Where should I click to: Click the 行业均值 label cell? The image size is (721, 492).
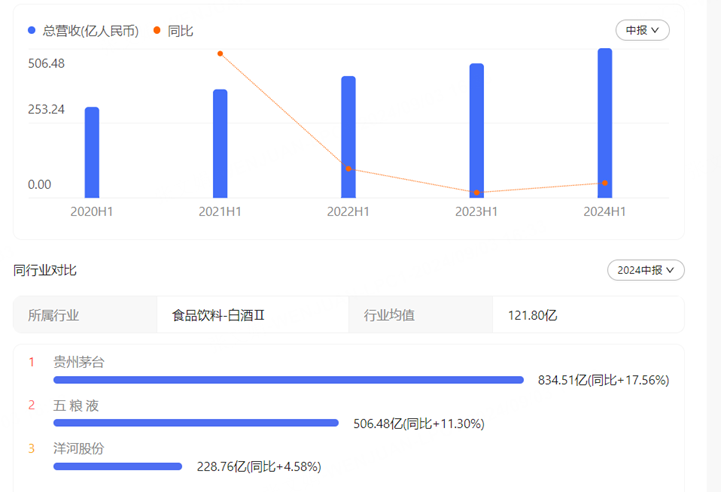coord(420,315)
